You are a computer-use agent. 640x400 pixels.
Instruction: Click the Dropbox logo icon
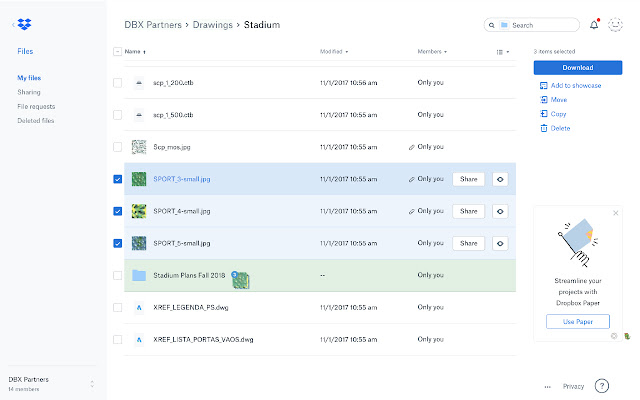(x=26, y=22)
